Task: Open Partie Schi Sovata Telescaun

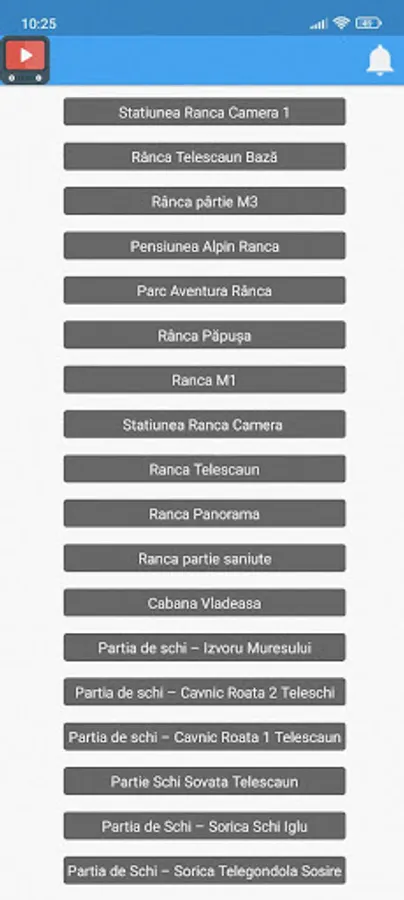Action: (204, 781)
